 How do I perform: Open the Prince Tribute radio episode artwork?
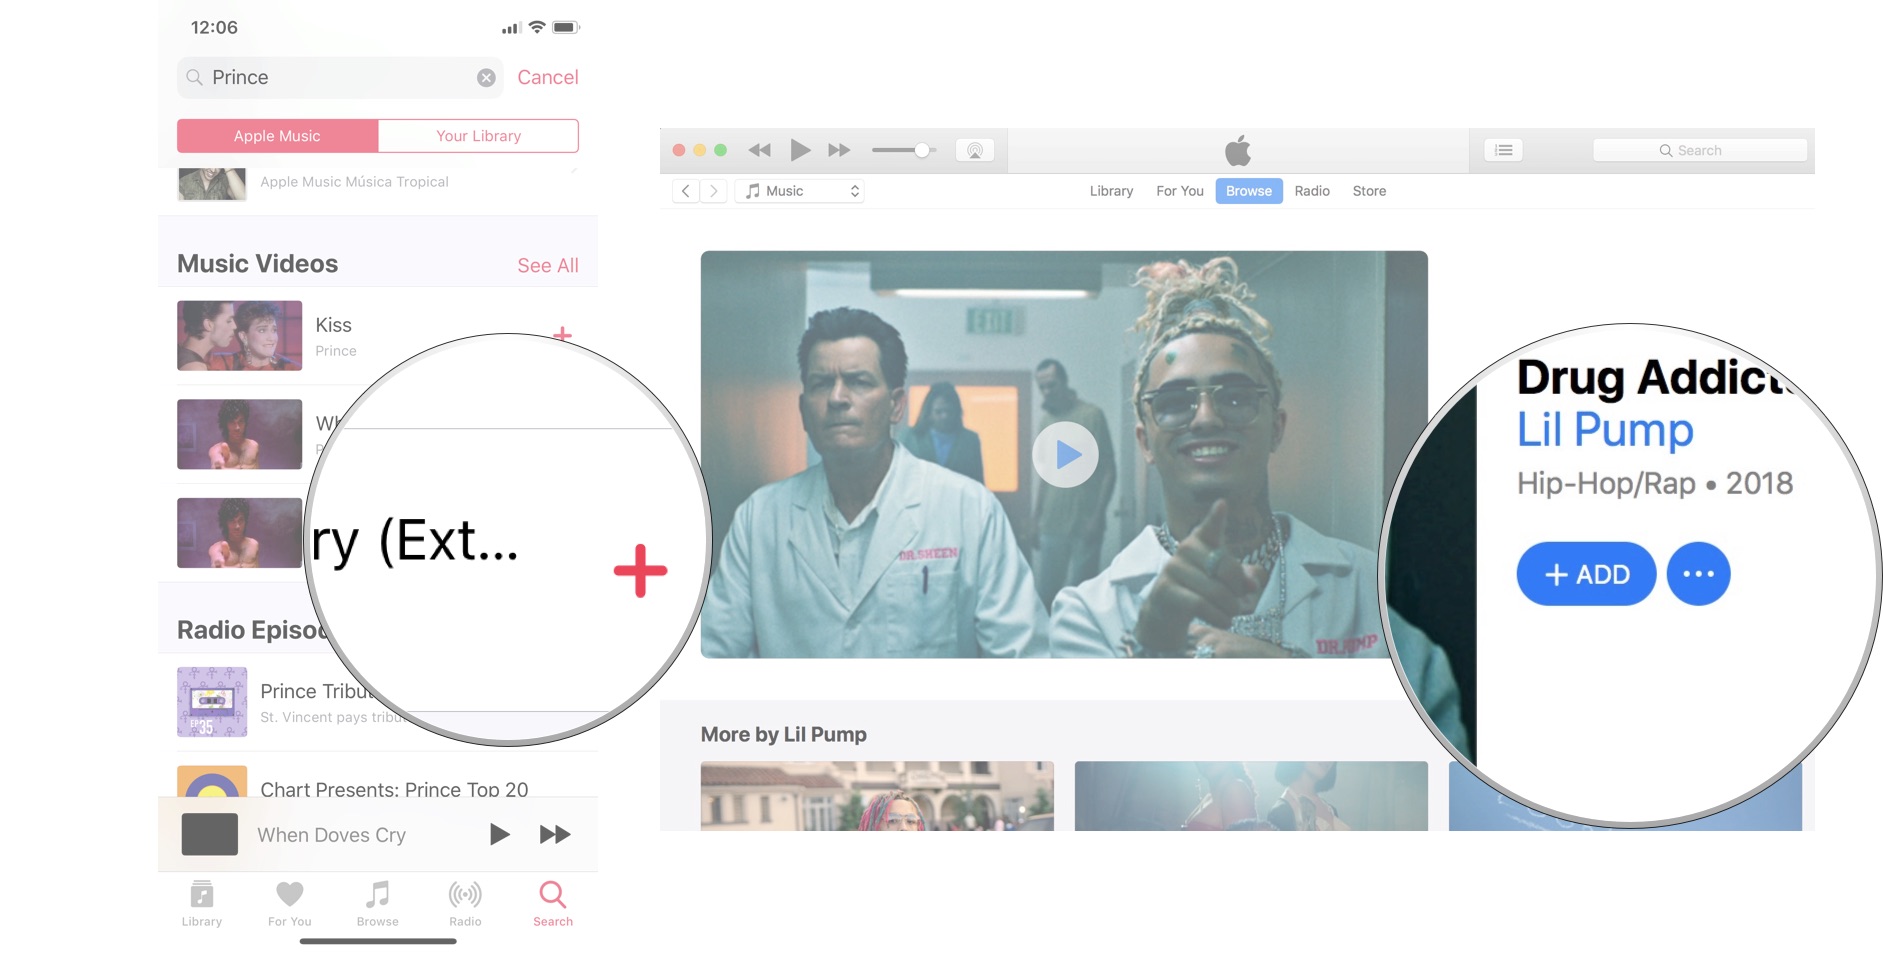212,702
